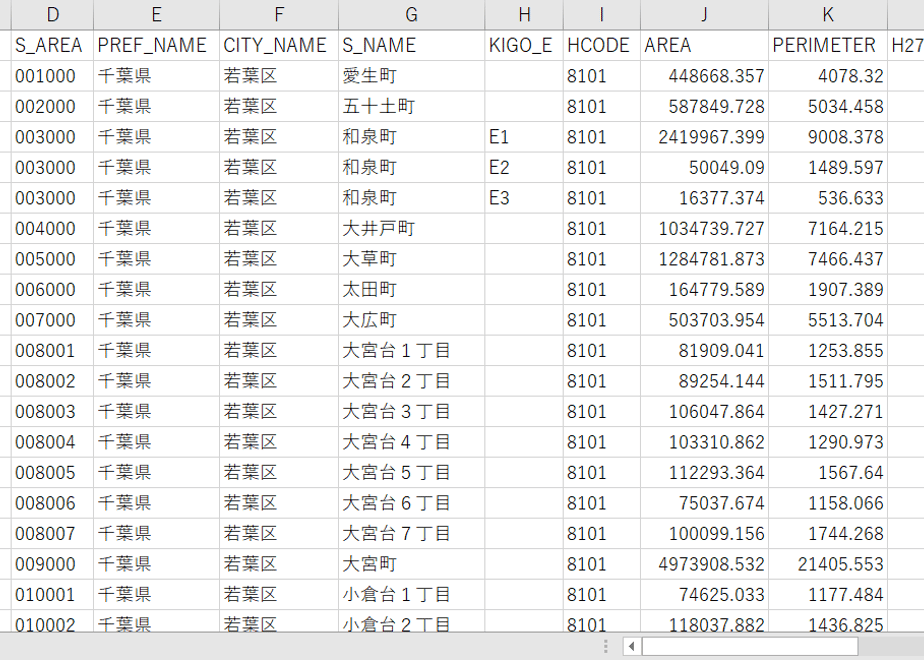Select S_AREA cell 008003
Image resolution: width=924 pixels, height=660 pixels.
tap(52, 412)
